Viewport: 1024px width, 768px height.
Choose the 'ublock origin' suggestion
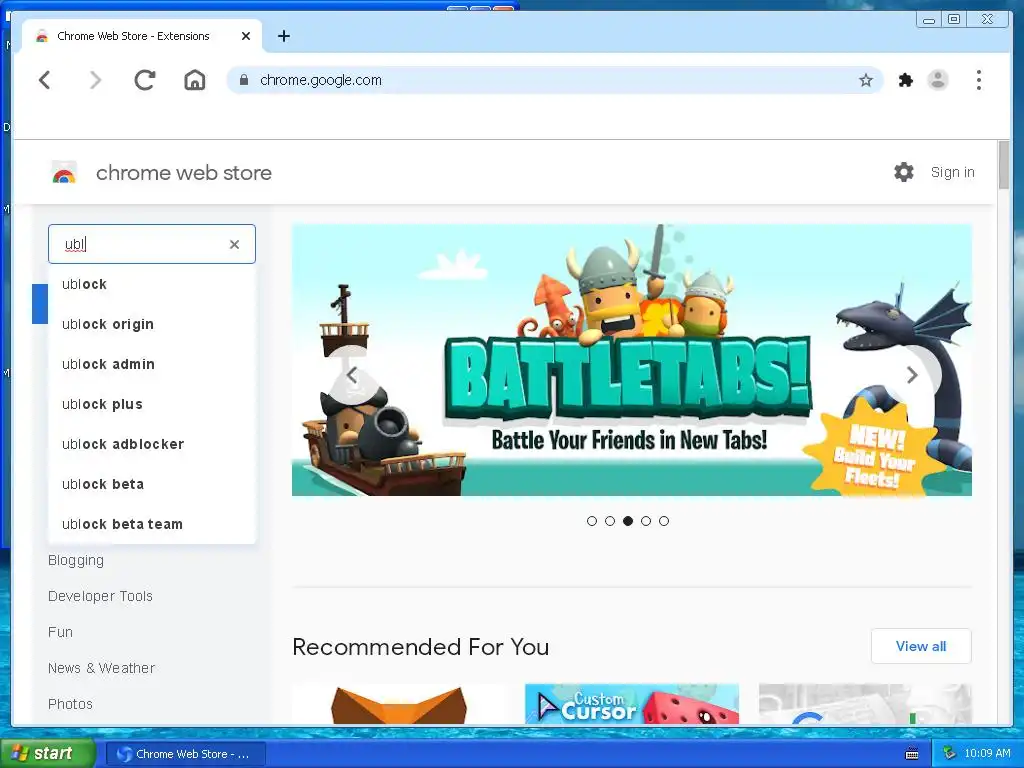pos(152,324)
